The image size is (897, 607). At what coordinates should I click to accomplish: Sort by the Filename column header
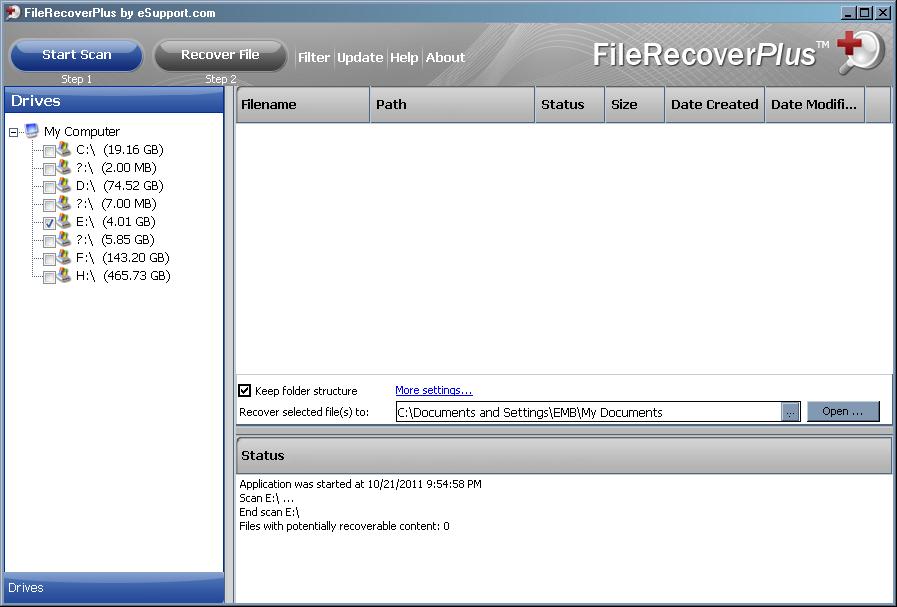point(302,104)
